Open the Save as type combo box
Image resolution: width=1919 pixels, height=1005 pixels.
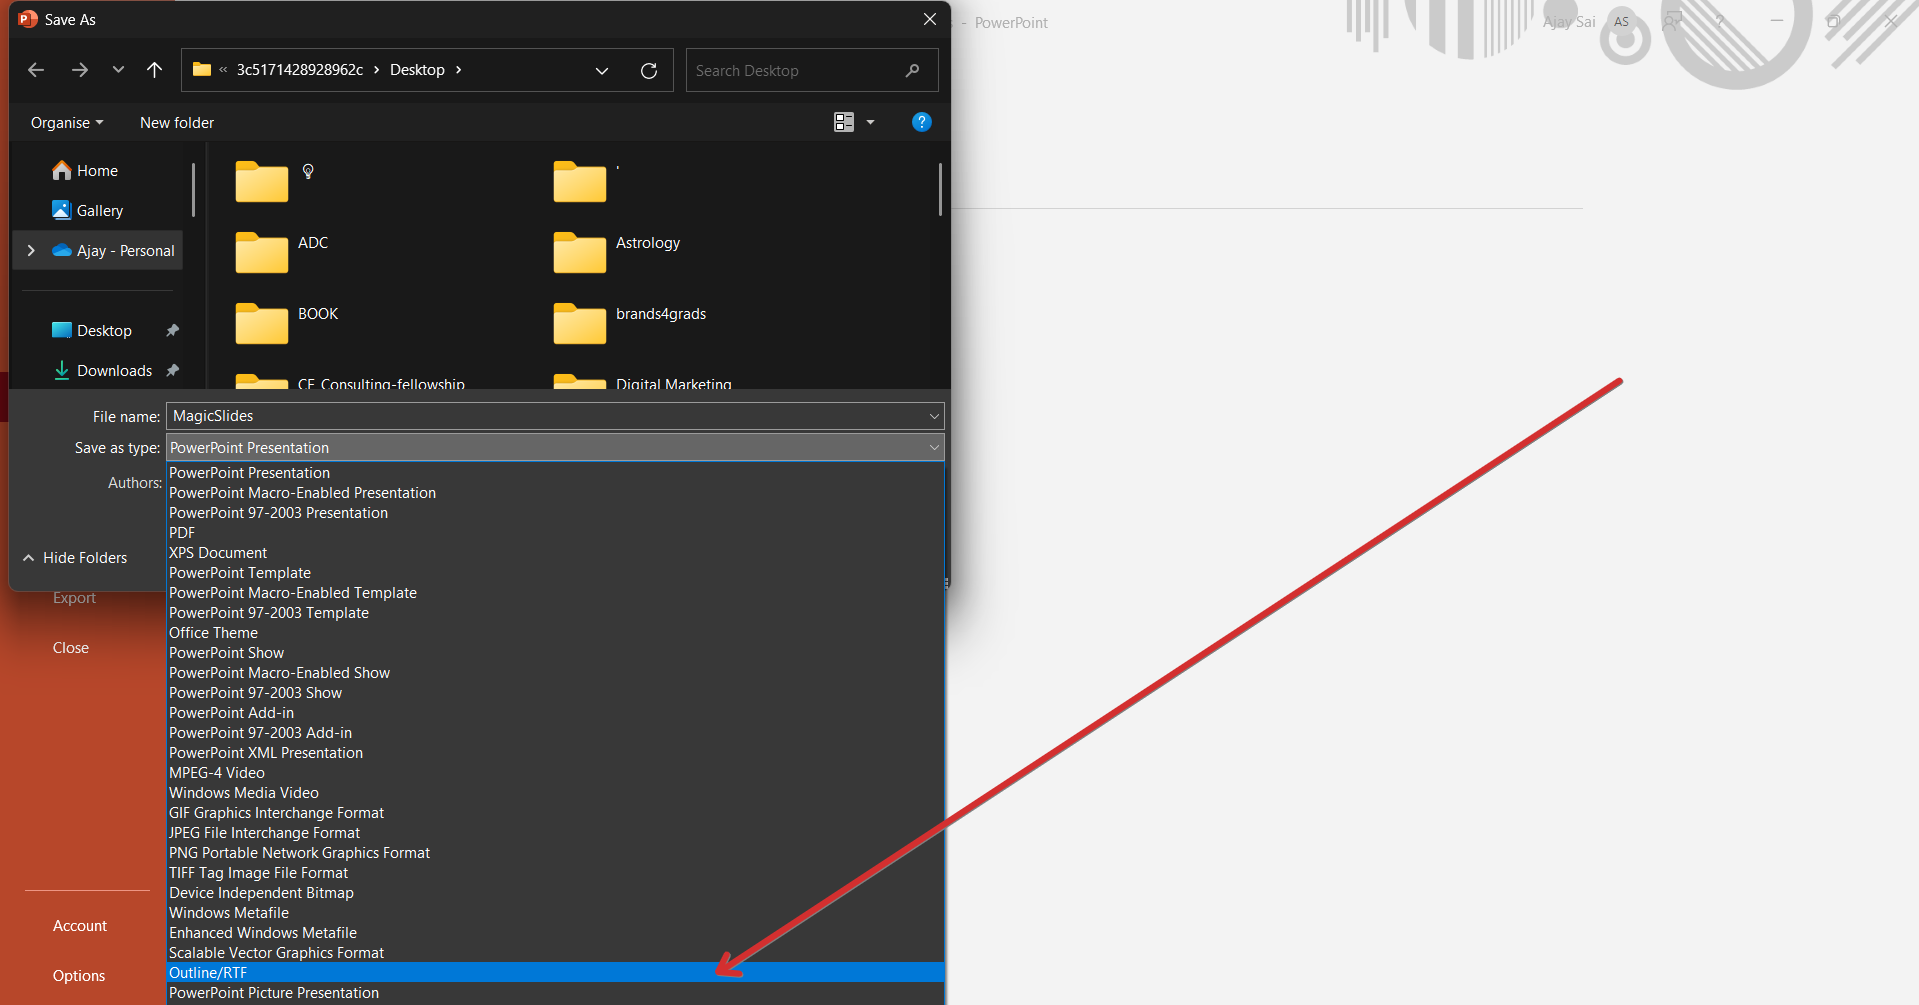click(555, 448)
